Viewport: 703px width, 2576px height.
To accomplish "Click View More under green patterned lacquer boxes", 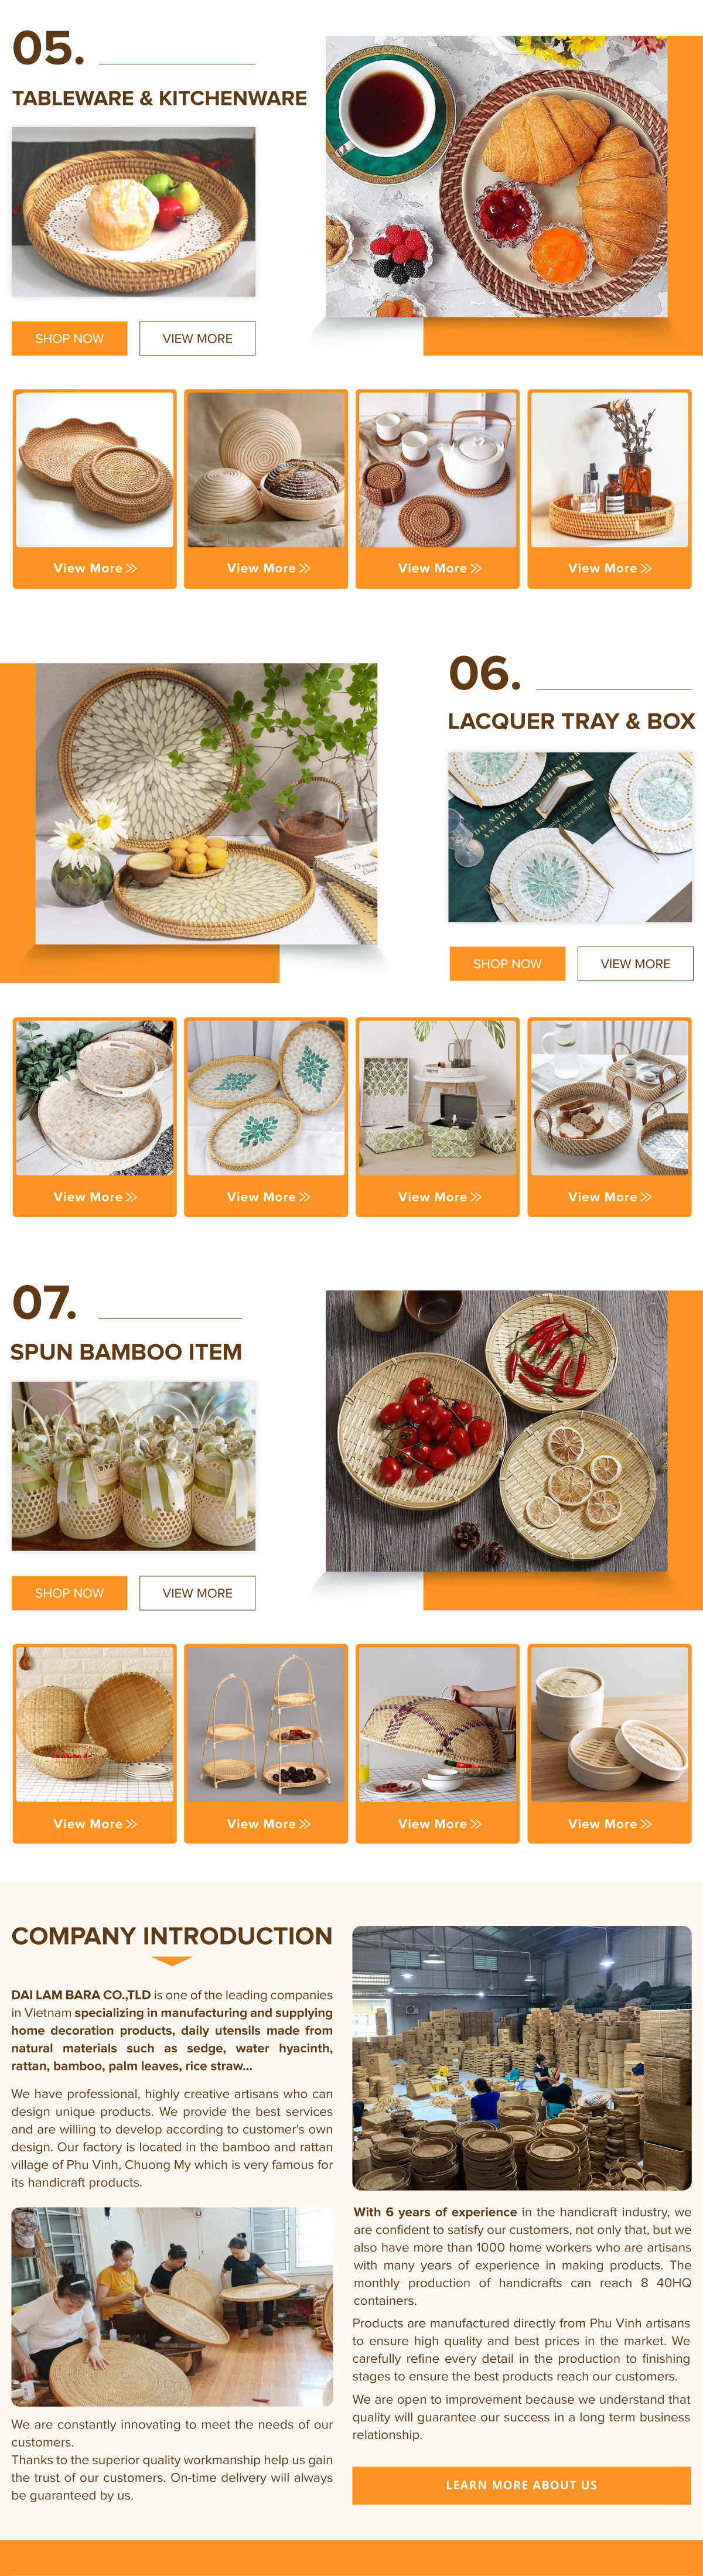I will click(439, 1196).
